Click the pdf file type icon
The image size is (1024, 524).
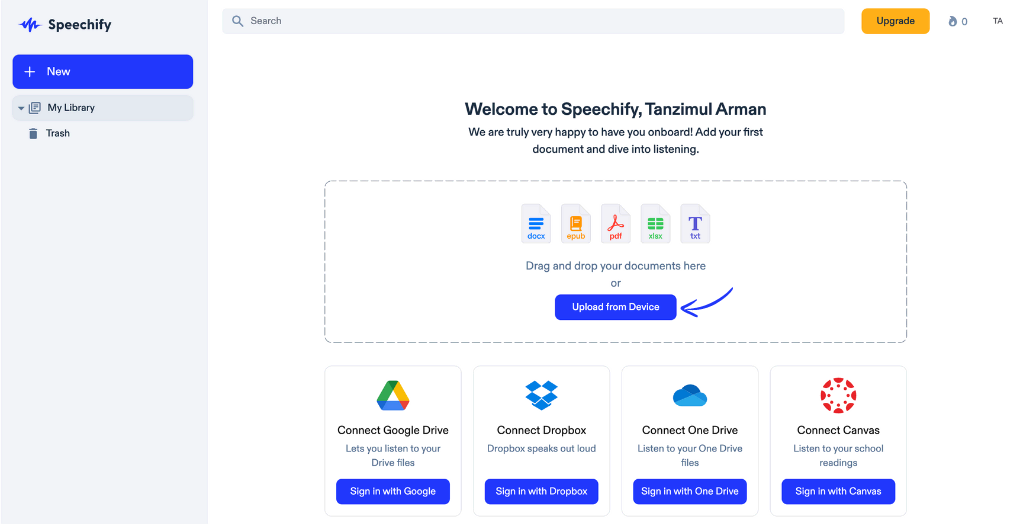point(616,223)
